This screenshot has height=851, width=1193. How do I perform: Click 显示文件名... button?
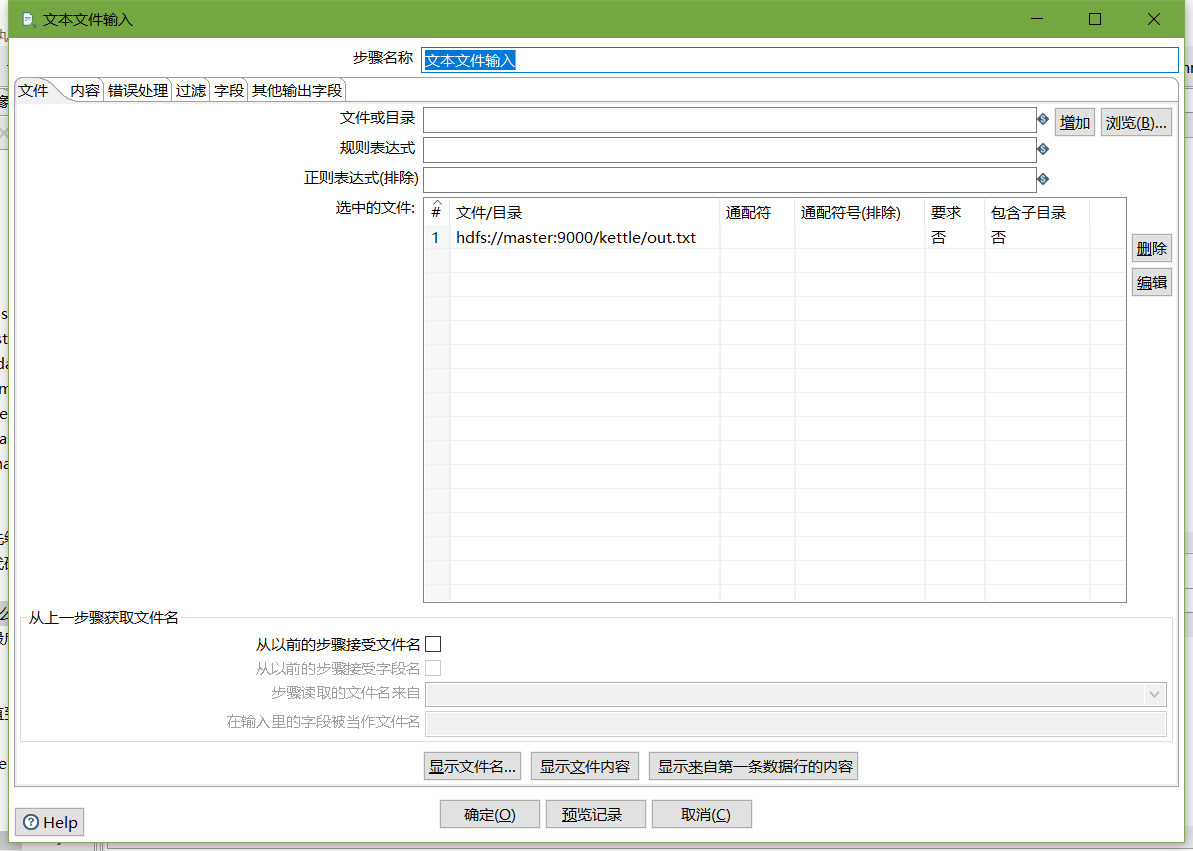click(x=472, y=767)
